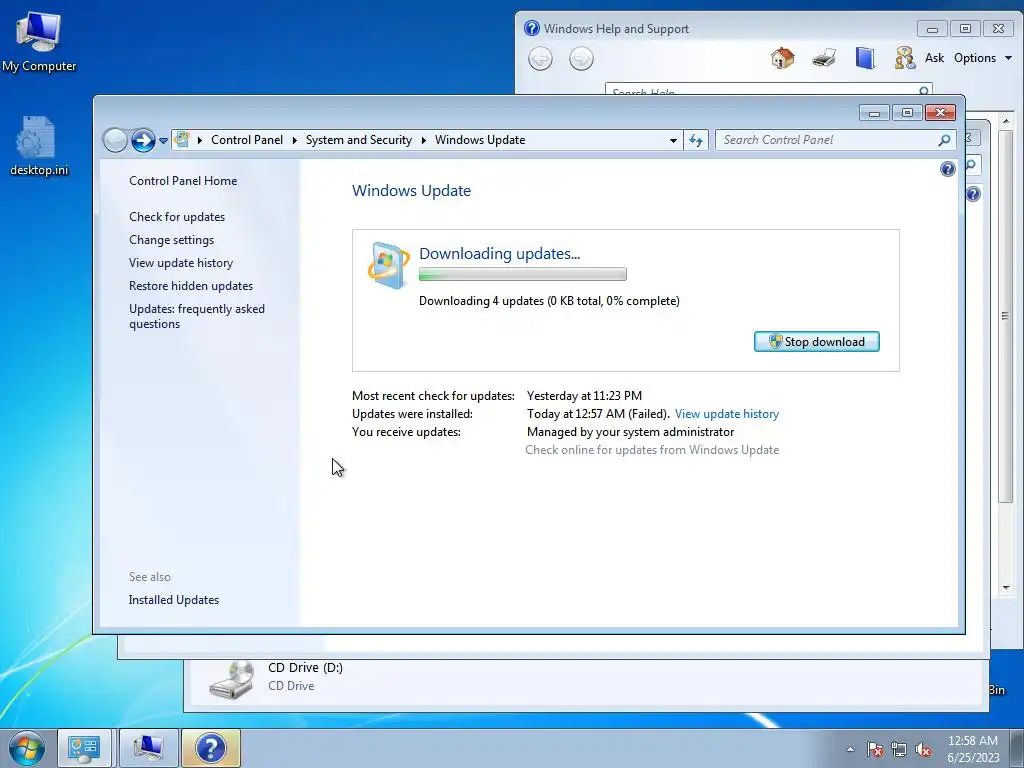
Task: Click muted volume tray icon
Action: point(923,749)
